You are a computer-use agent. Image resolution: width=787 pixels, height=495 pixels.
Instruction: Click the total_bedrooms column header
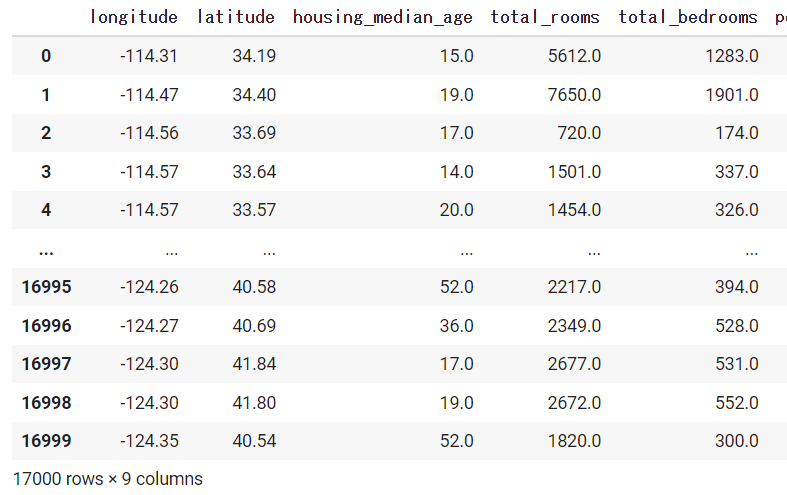[688, 17]
